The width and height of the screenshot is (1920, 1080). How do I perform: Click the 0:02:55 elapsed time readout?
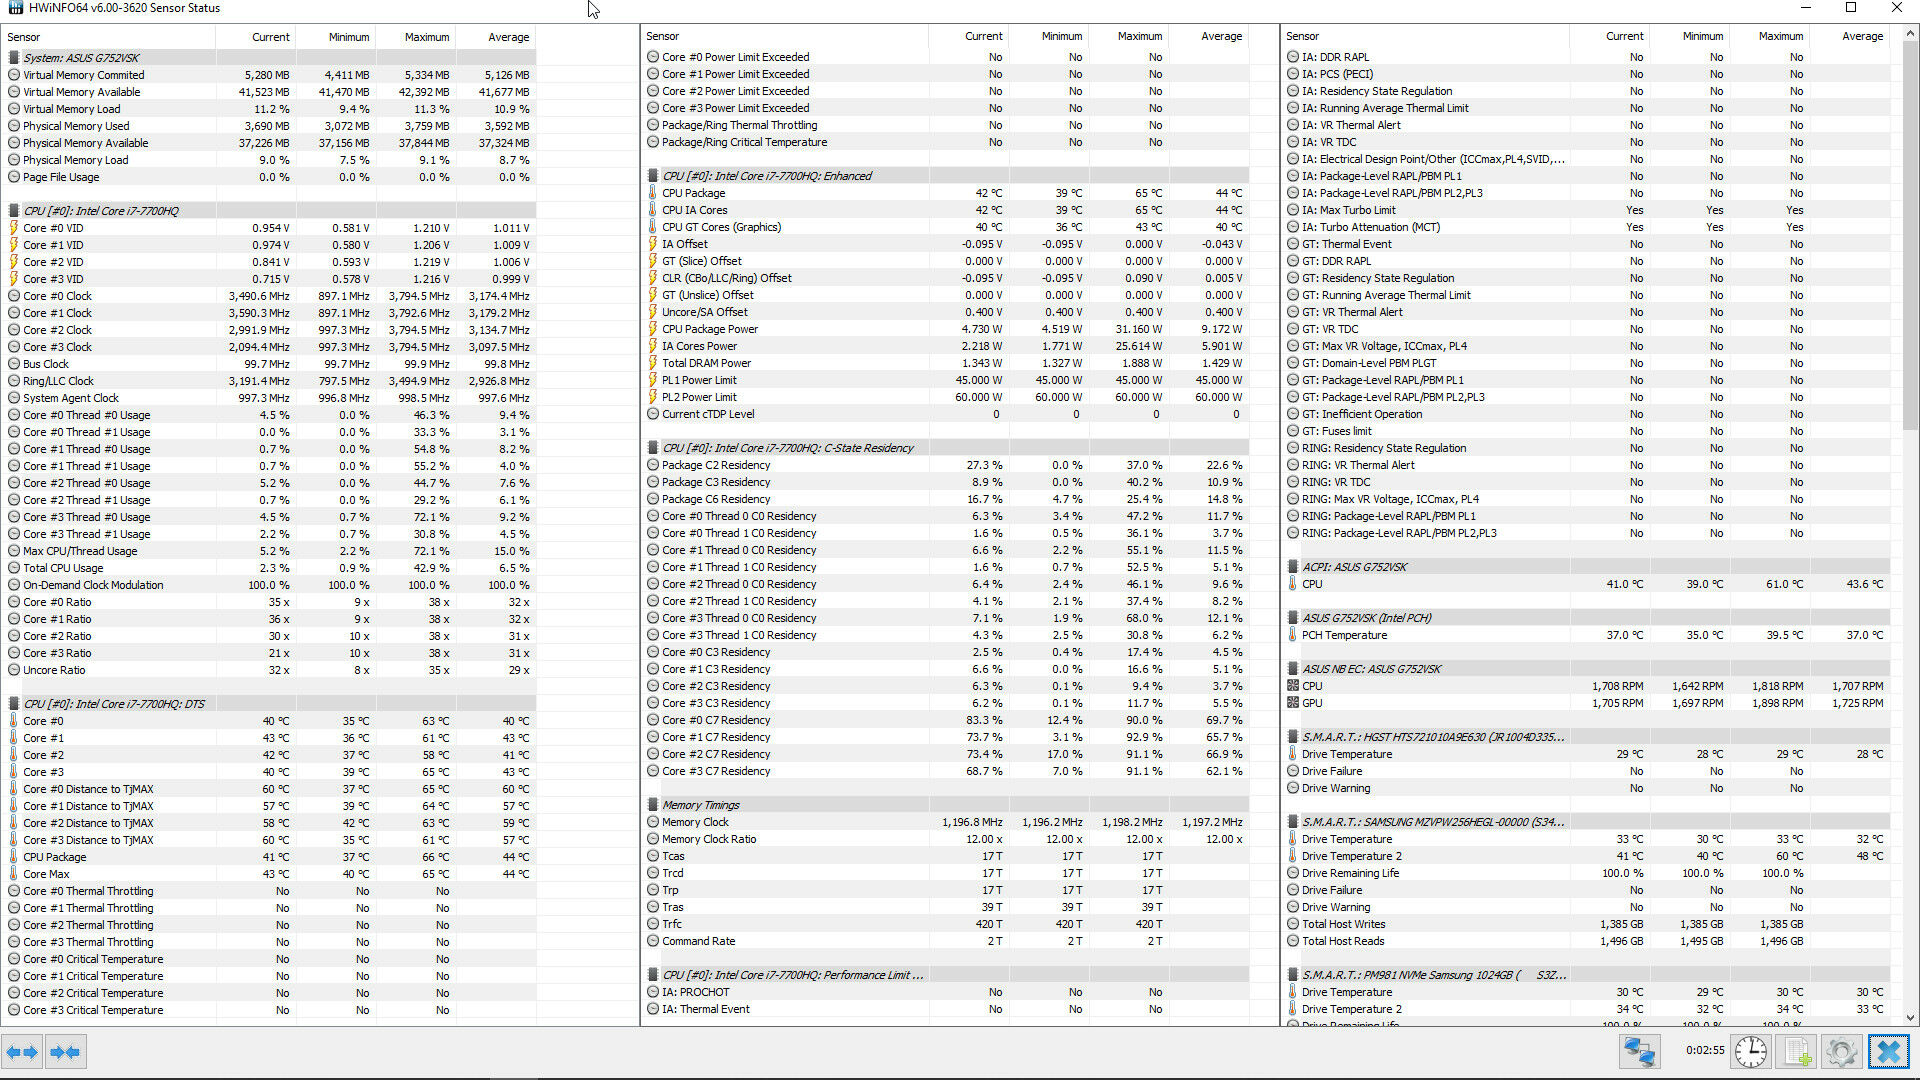click(1705, 1051)
